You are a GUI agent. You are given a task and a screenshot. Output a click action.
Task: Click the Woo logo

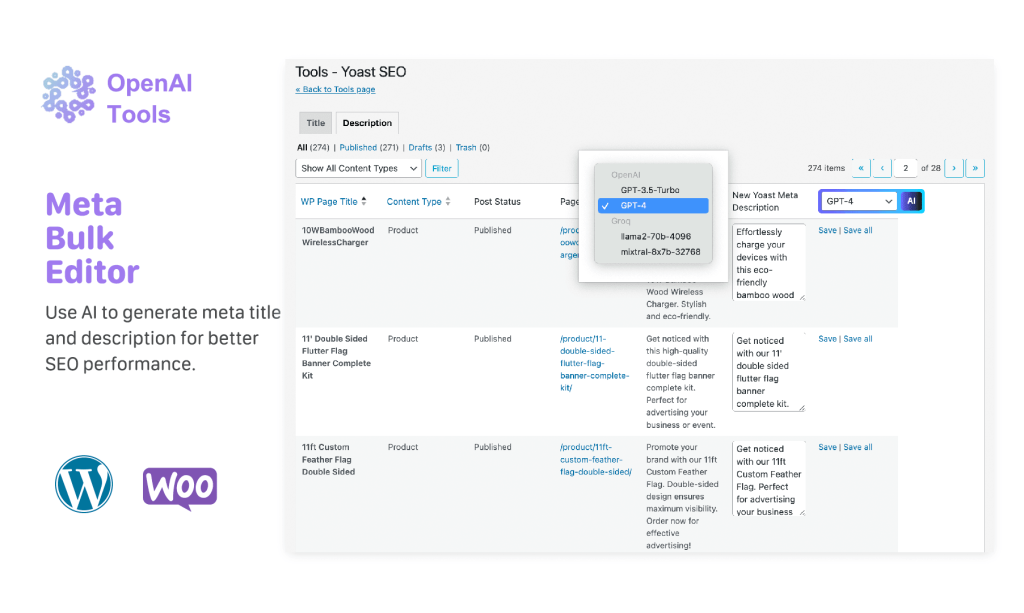179,485
